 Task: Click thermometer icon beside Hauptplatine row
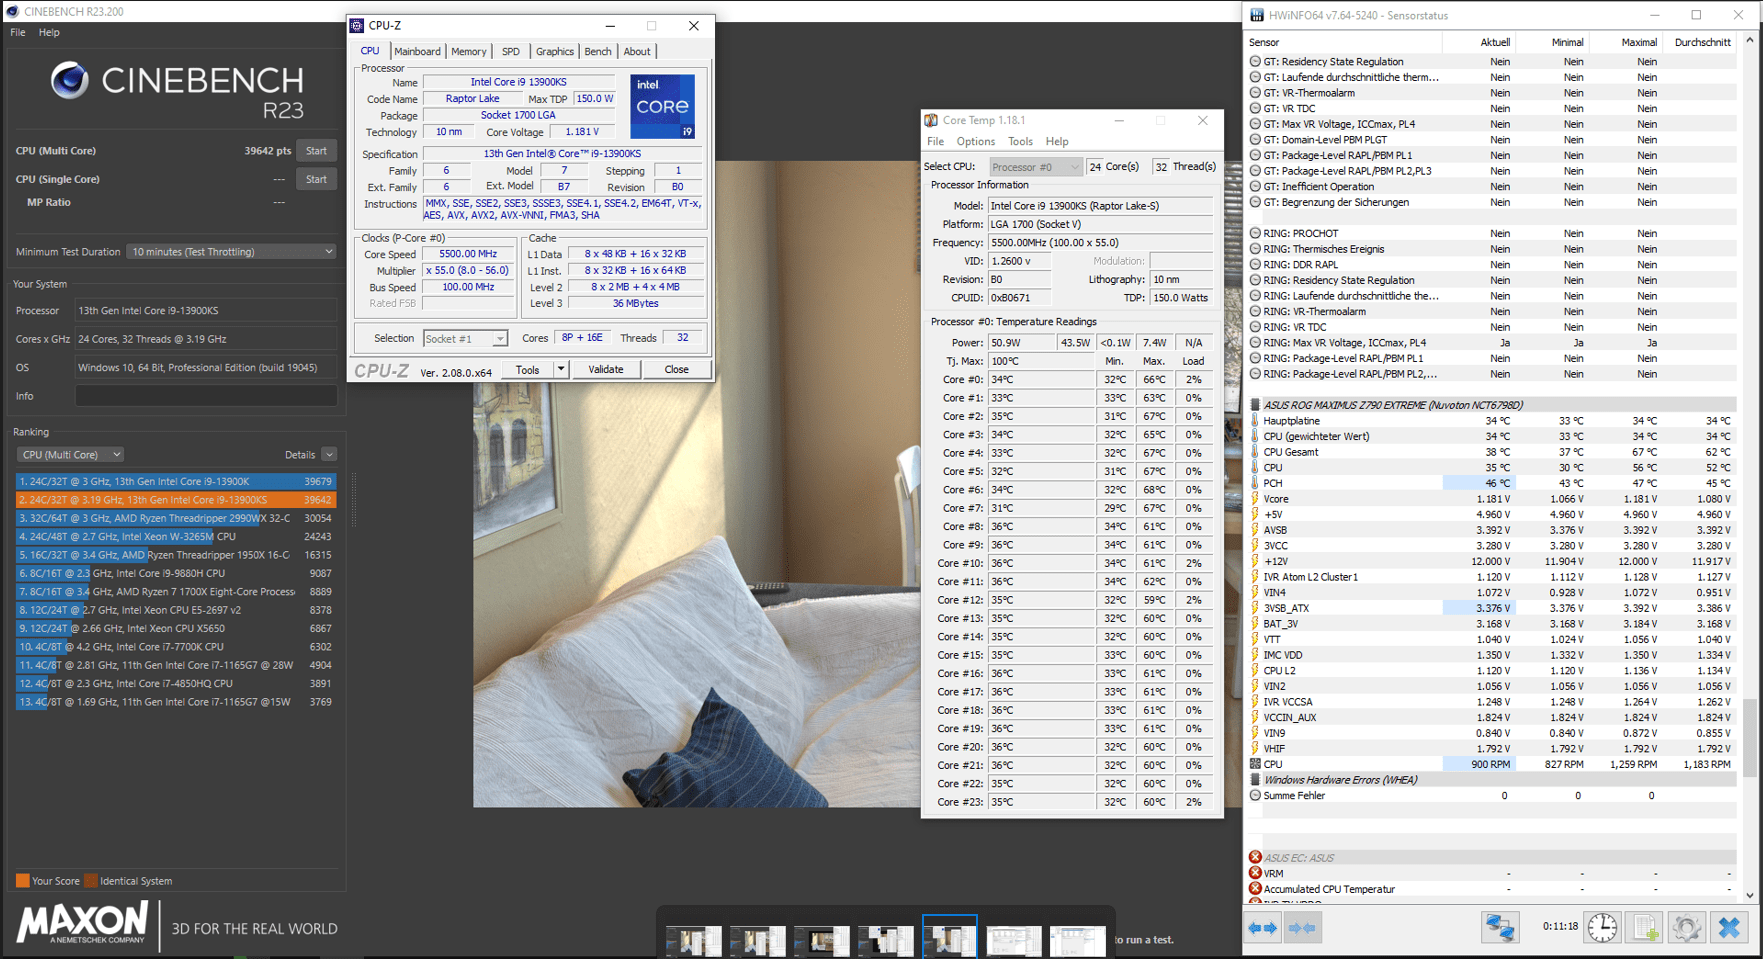(x=1255, y=421)
